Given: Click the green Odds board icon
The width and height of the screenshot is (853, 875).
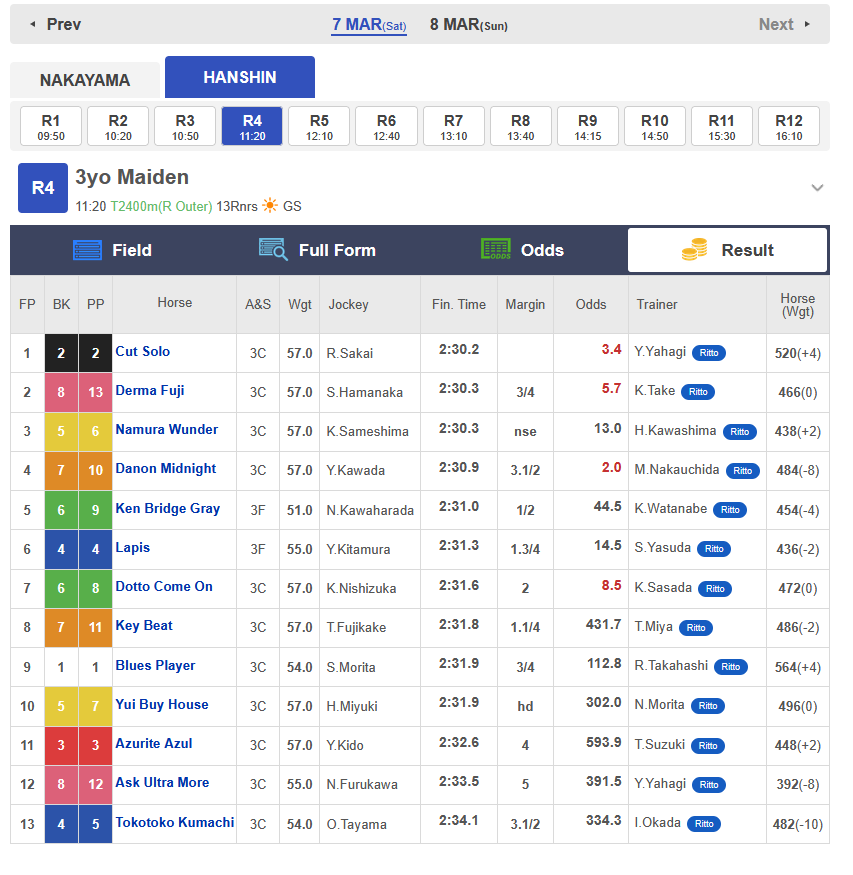Looking at the screenshot, I should tap(496, 249).
